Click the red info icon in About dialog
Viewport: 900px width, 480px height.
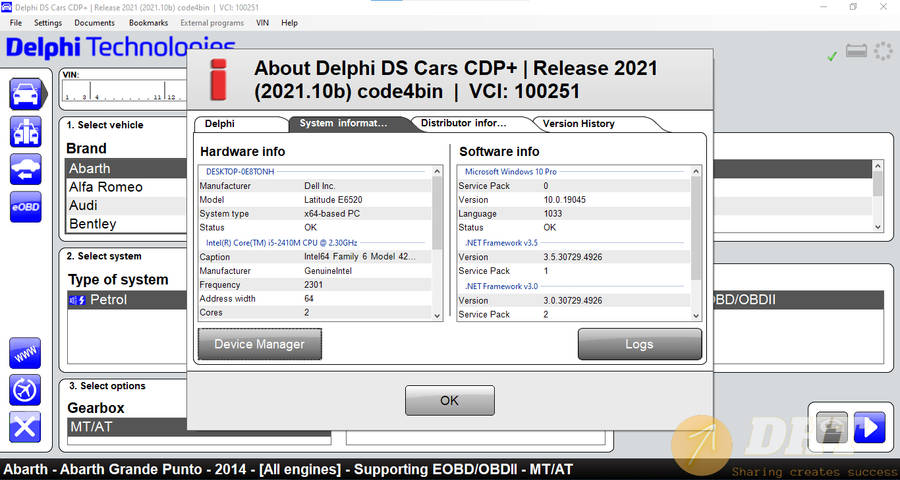(x=219, y=79)
